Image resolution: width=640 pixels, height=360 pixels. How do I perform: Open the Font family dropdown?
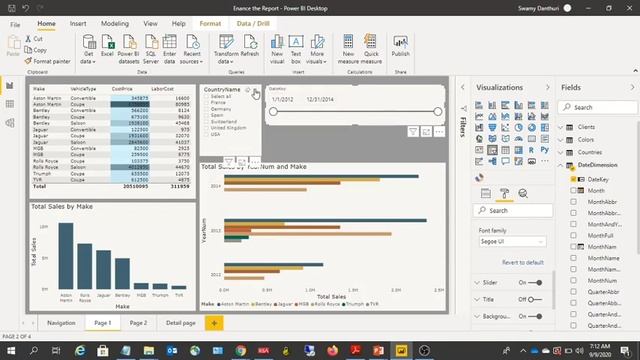tap(512, 242)
